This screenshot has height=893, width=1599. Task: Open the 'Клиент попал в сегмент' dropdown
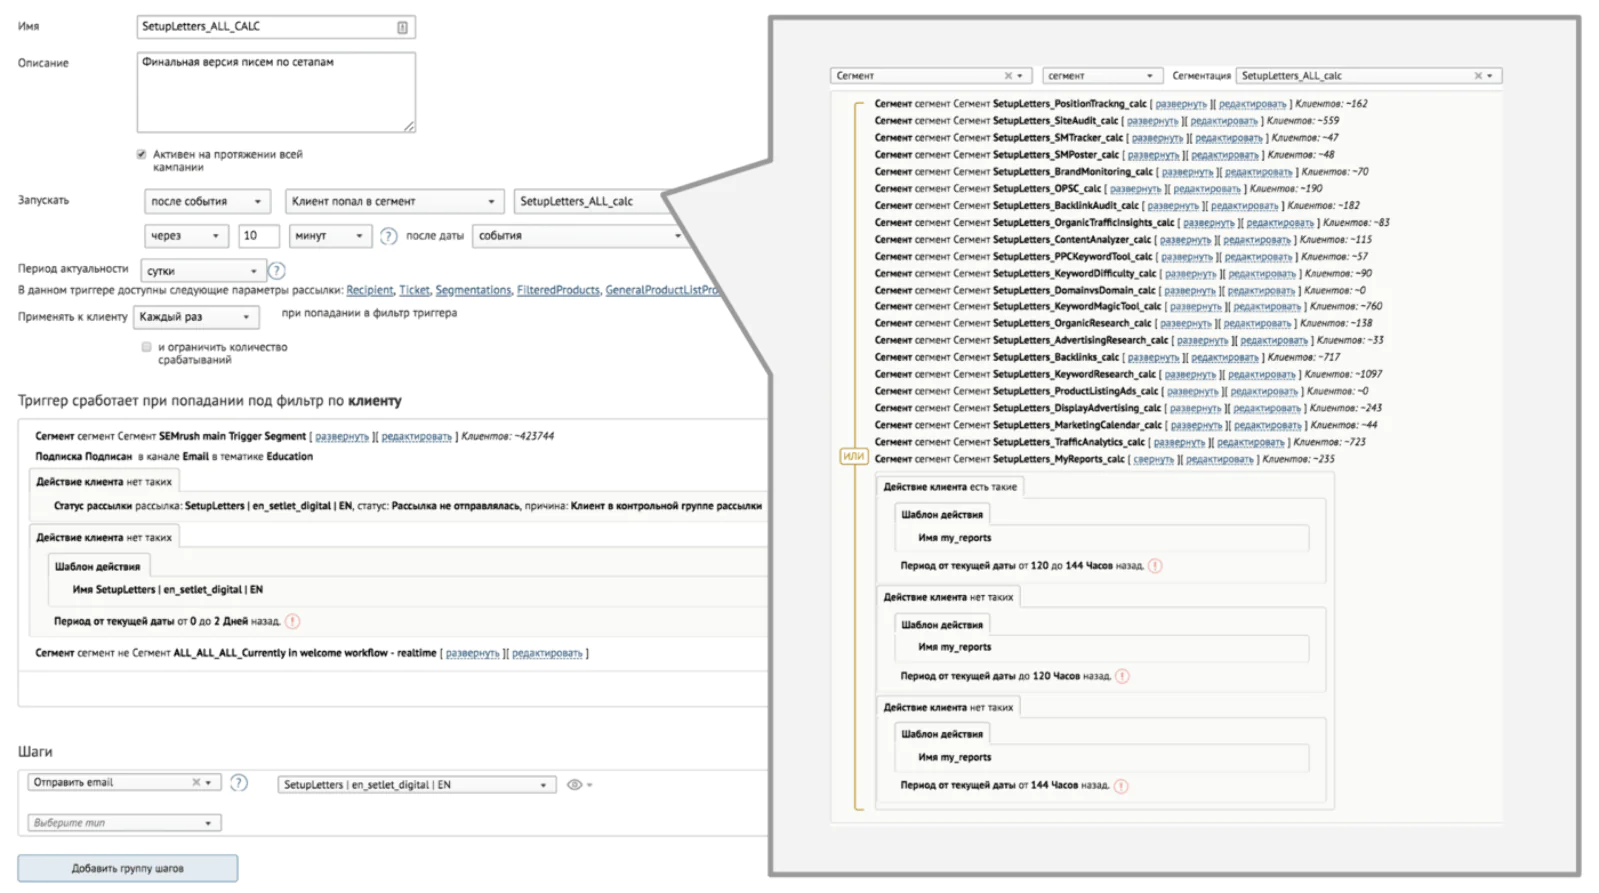click(394, 202)
